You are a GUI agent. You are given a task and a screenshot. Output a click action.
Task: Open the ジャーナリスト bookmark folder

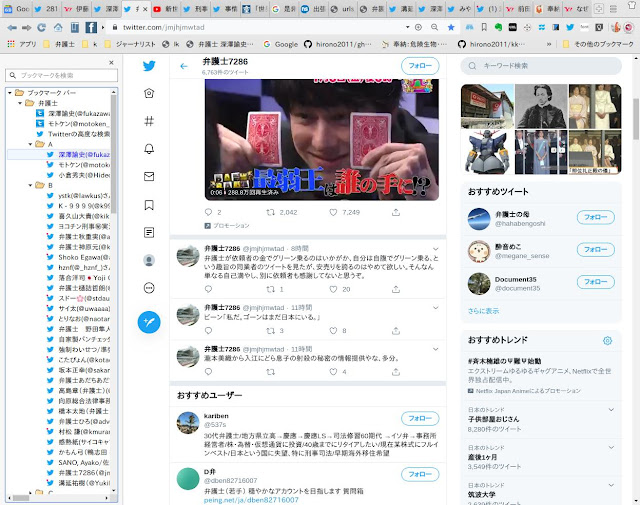130,44
